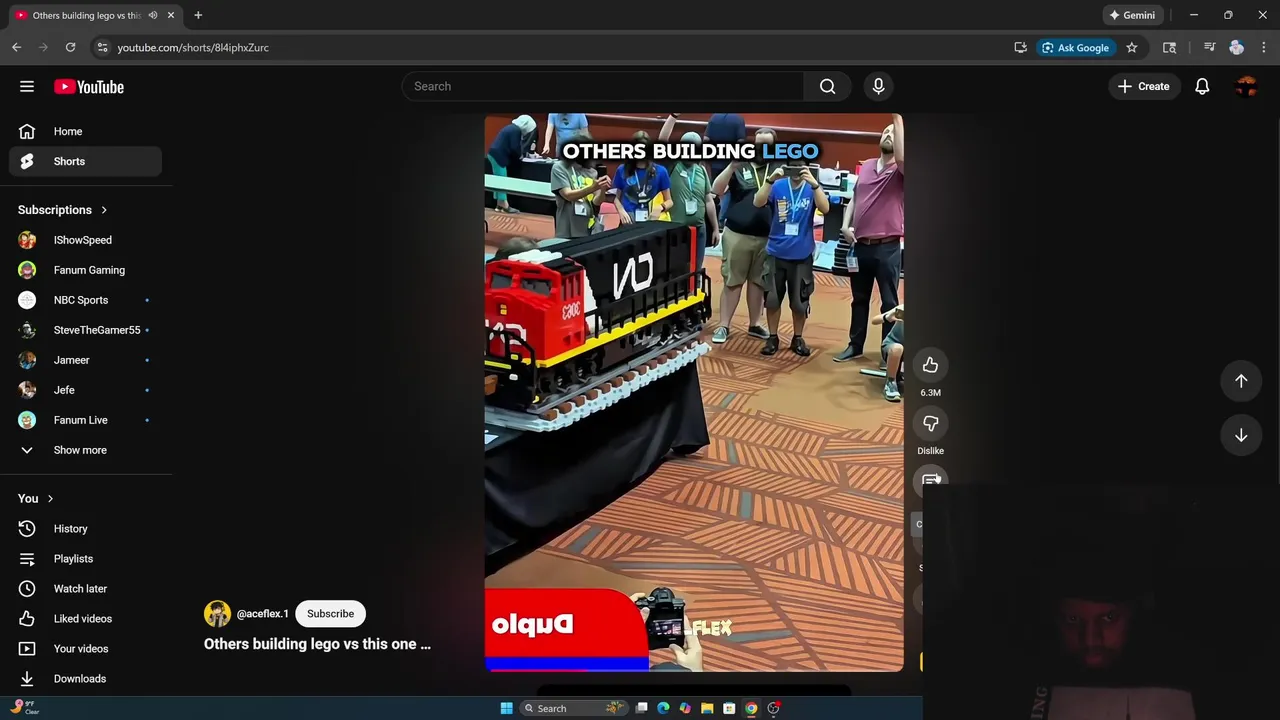The height and width of the screenshot is (720, 1280).
Task: Close the Others building lego tab
Action: click(171, 15)
